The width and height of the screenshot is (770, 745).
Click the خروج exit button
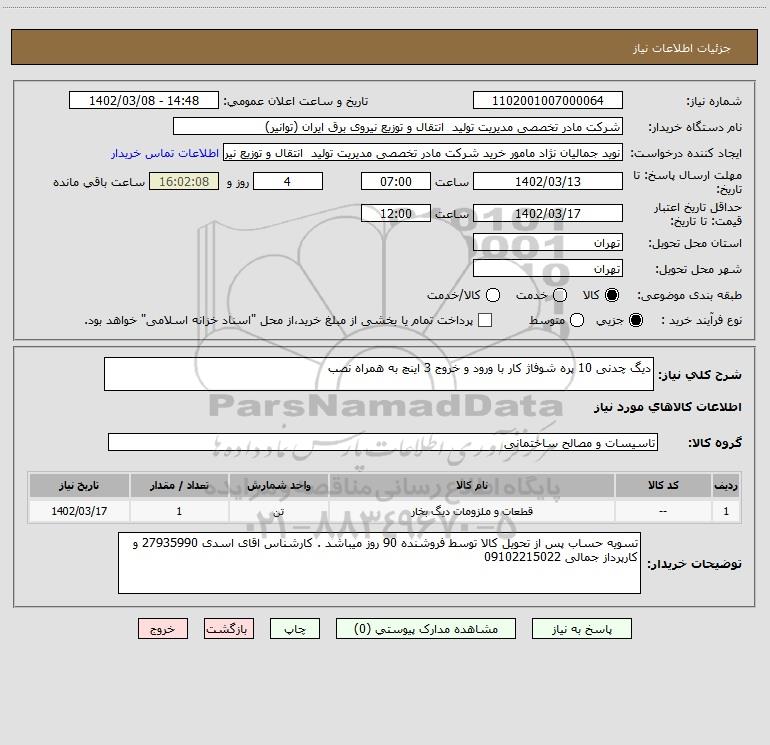pyautogui.click(x=163, y=629)
